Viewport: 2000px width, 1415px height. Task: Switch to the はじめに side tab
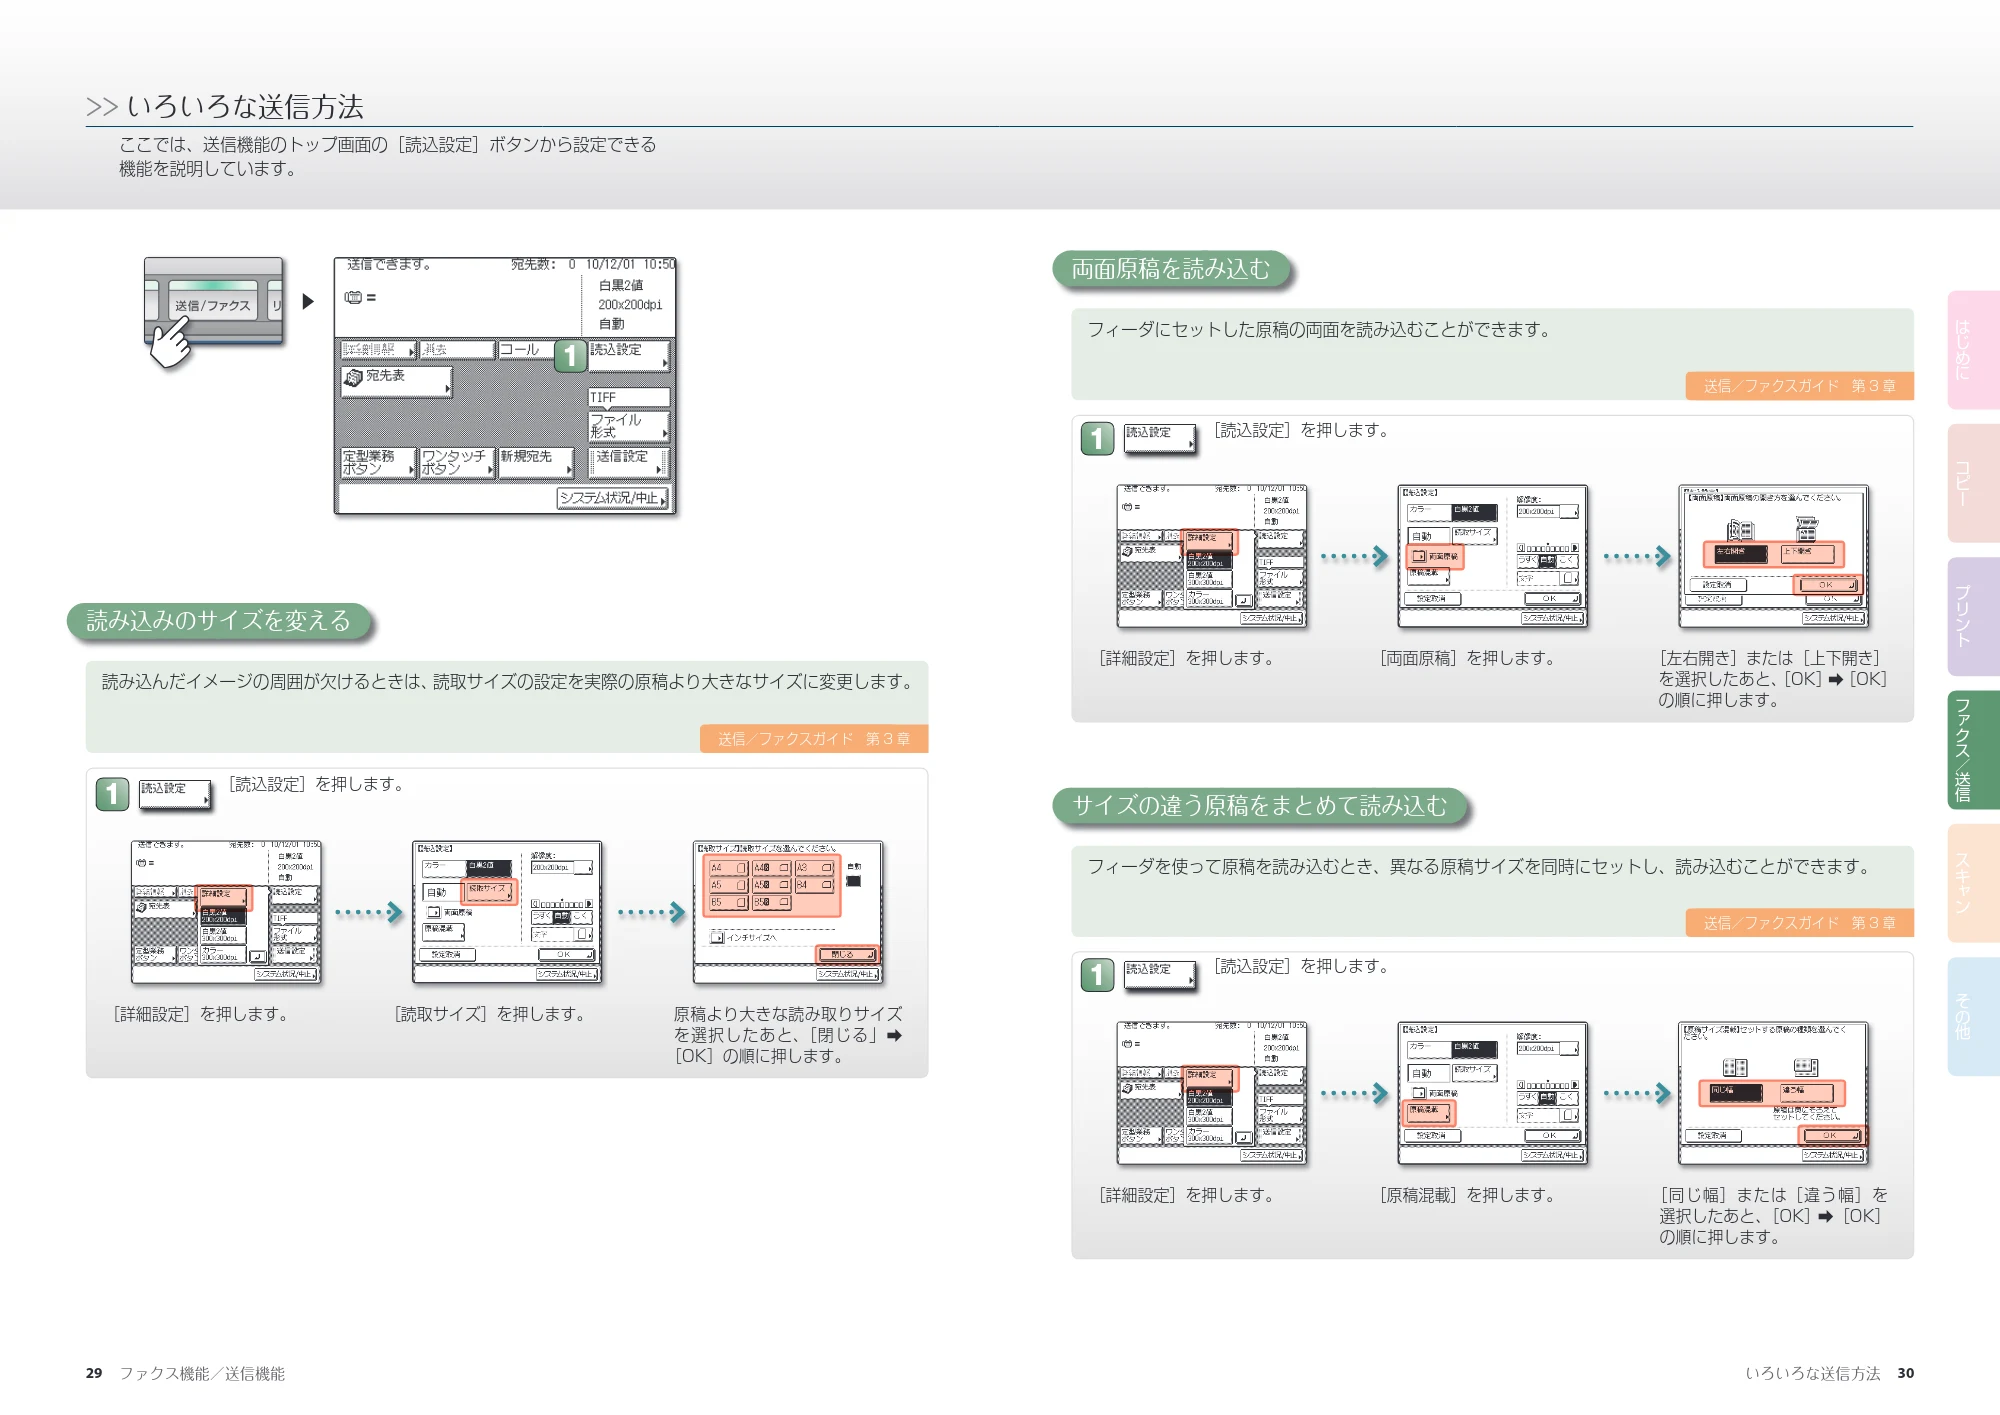(1973, 350)
